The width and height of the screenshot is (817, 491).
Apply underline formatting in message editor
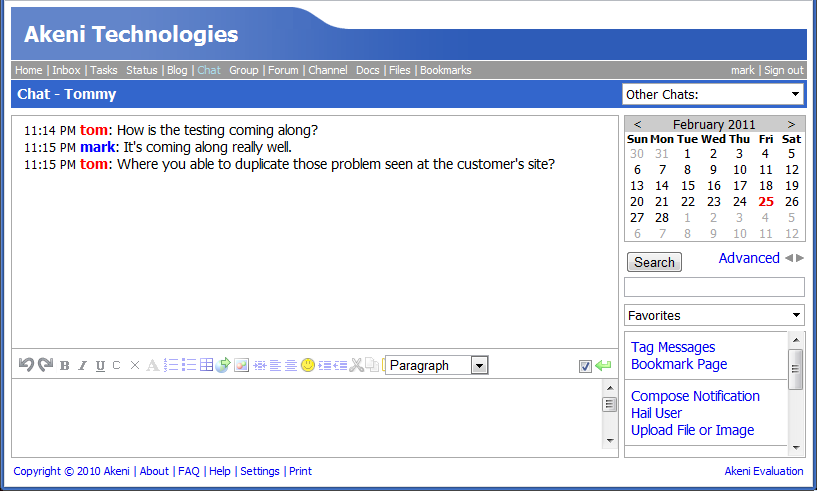pos(100,366)
